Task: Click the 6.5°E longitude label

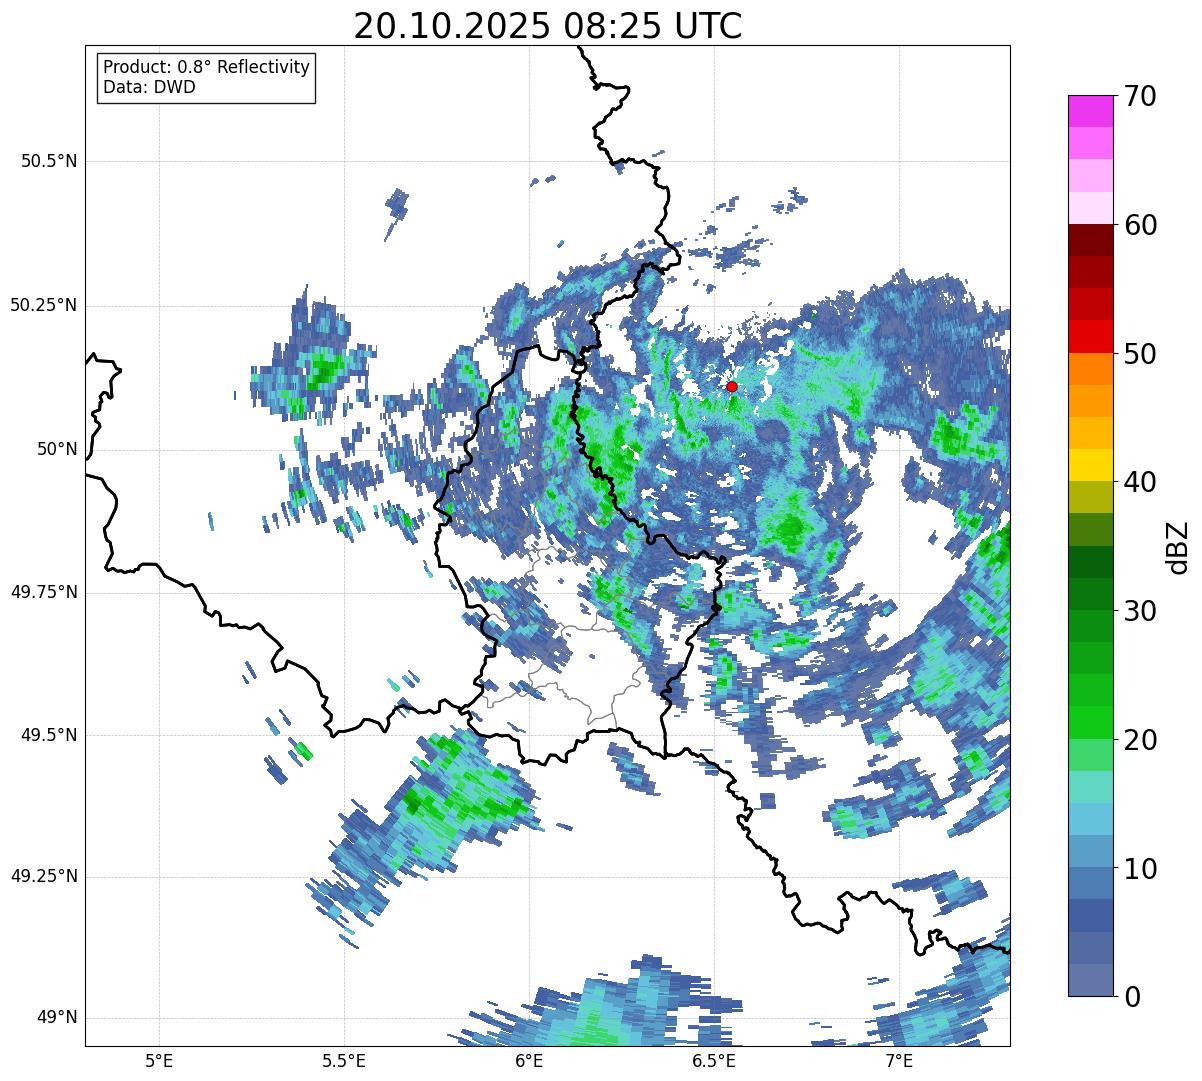Action: coord(714,1061)
